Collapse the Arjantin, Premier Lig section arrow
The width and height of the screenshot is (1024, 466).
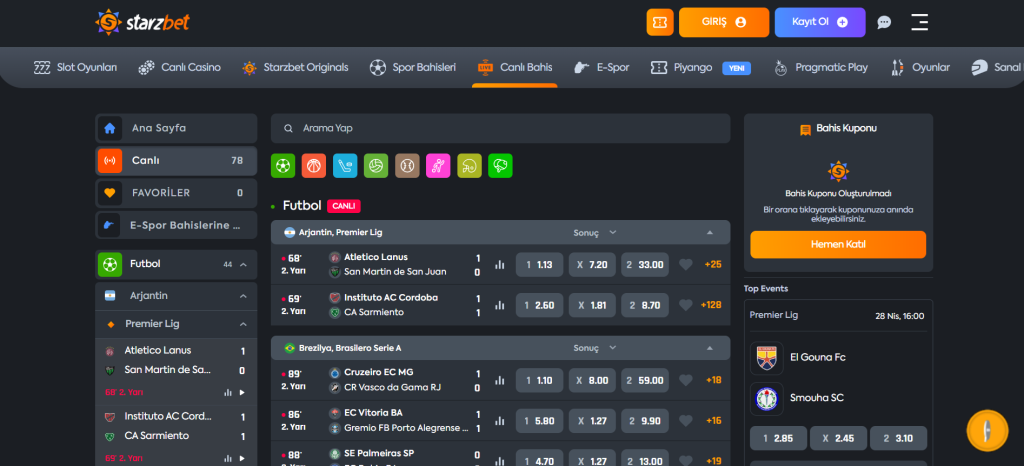tap(709, 232)
